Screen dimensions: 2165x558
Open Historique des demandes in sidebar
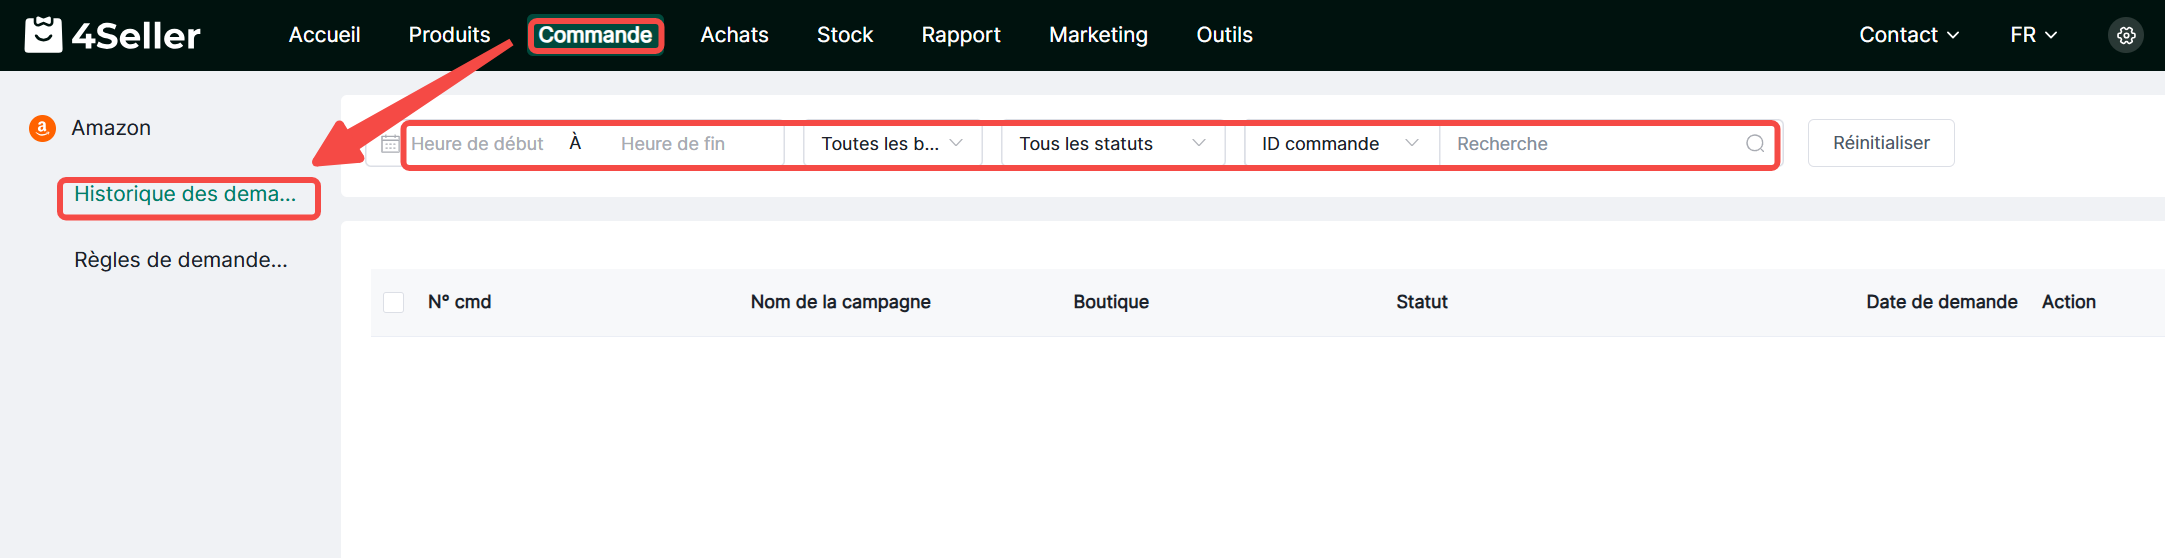tap(185, 195)
